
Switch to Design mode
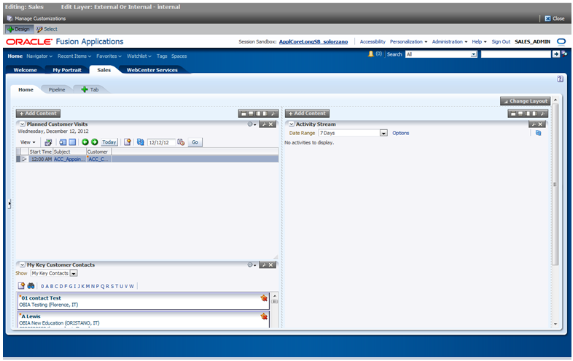(x=19, y=29)
